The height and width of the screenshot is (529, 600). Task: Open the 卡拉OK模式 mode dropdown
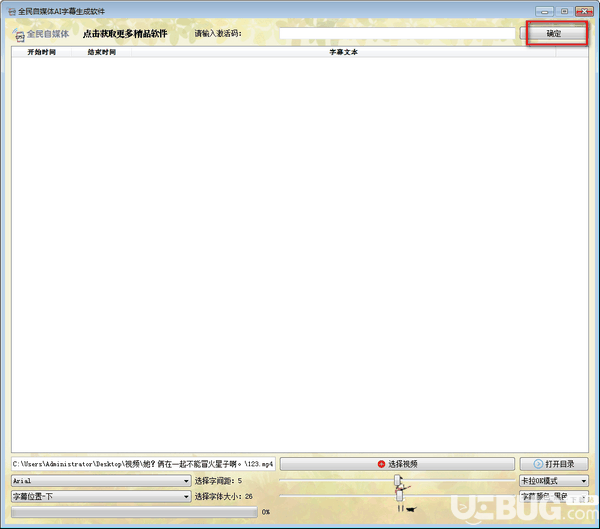pos(553,481)
